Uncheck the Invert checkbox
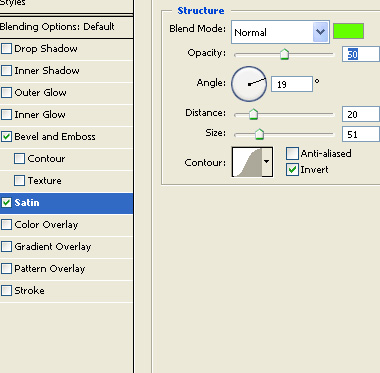The image size is (380, 373). tap(292, 170)
